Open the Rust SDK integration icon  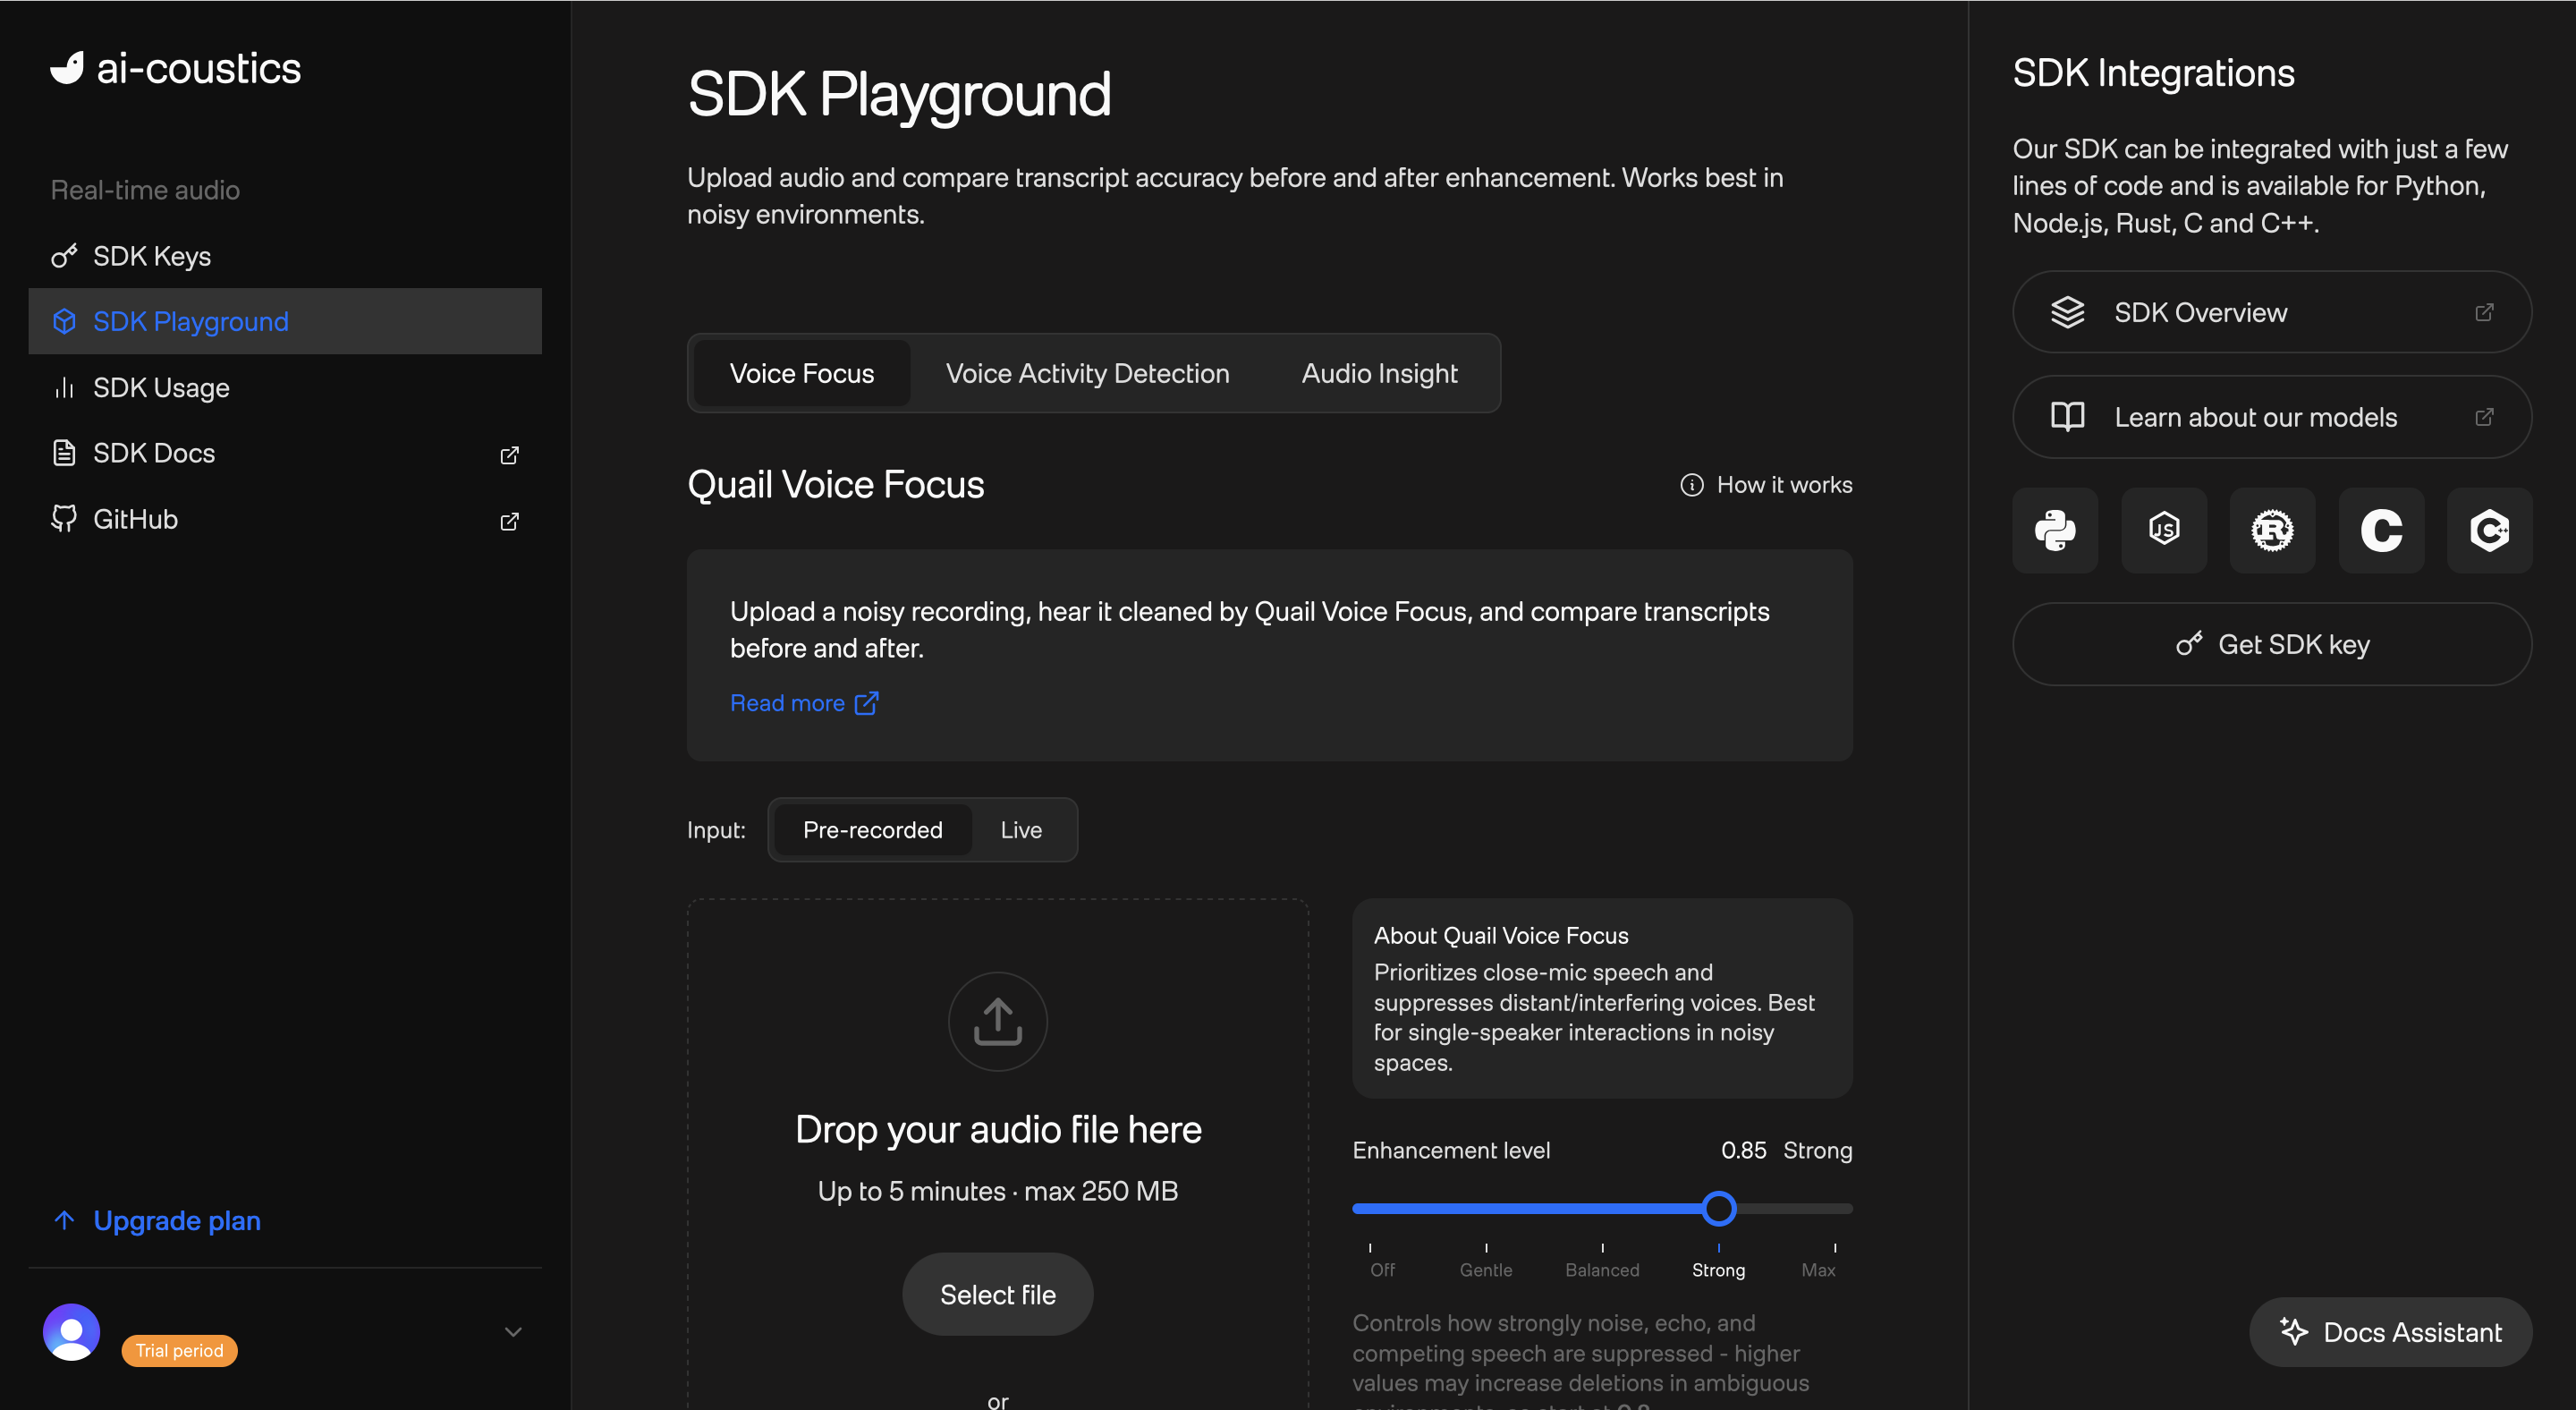(2272, 530)
